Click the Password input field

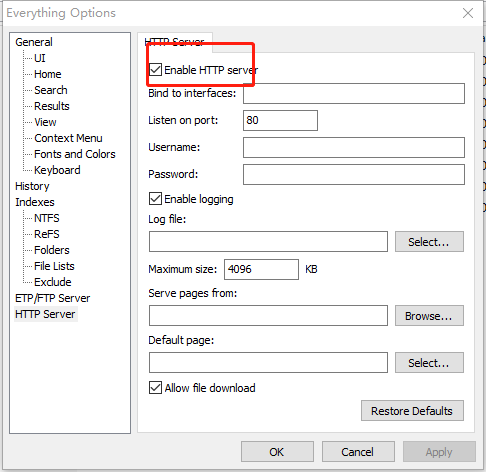pyautogui.click(x=354, y=174)
